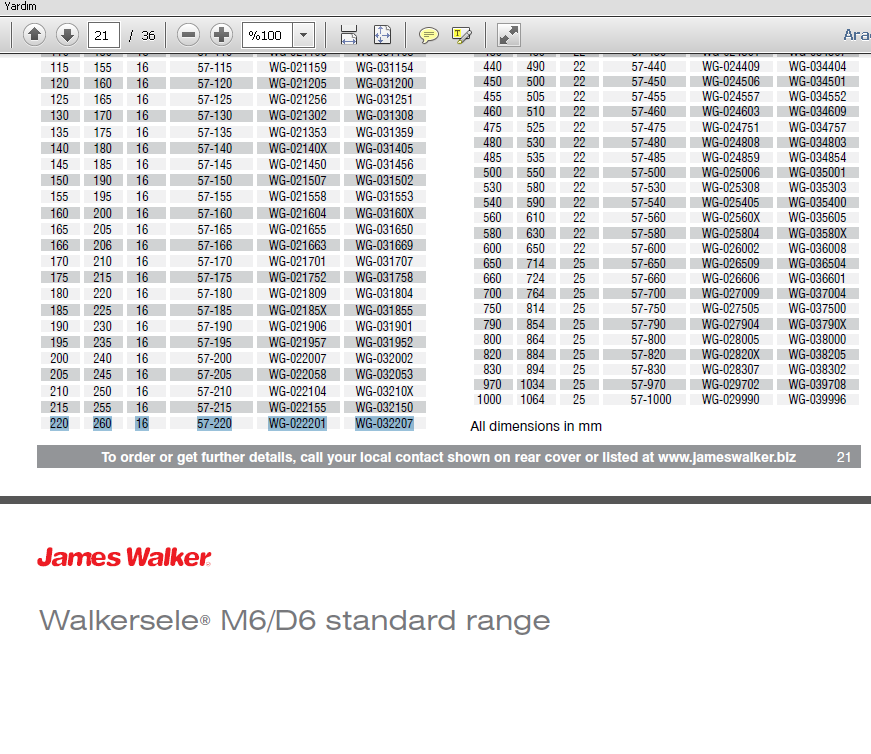Select the cell reading 57-440
Screen dimensions: 871x754
point(648,66)
